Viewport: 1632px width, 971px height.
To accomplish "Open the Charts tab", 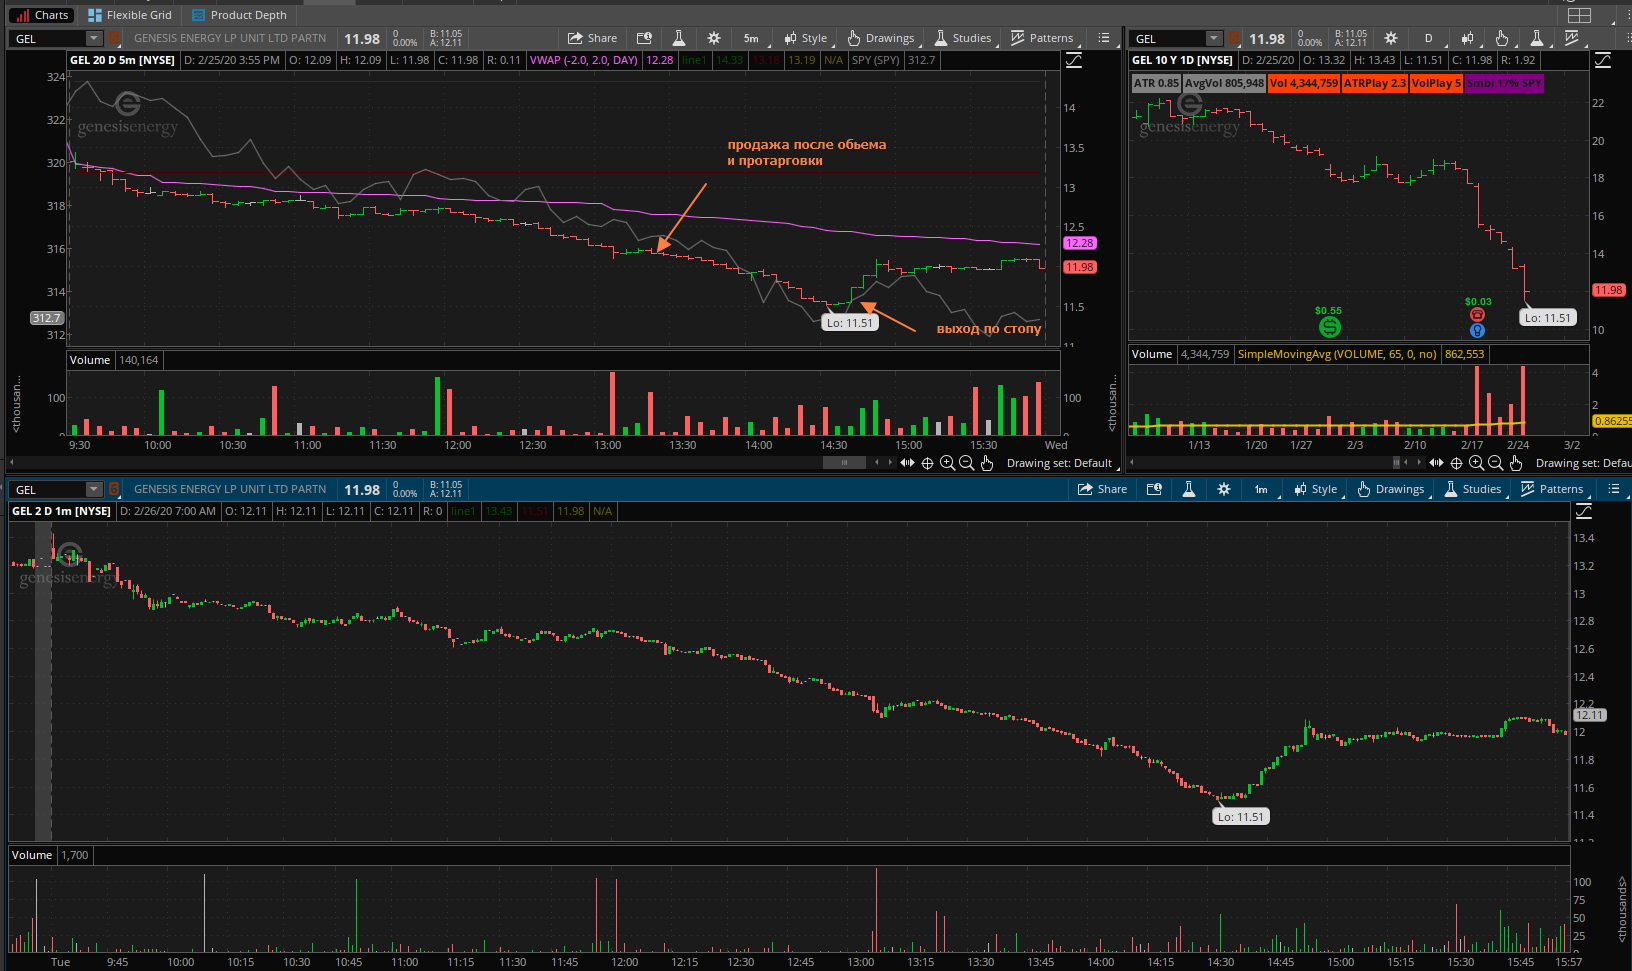I will 42,15.
